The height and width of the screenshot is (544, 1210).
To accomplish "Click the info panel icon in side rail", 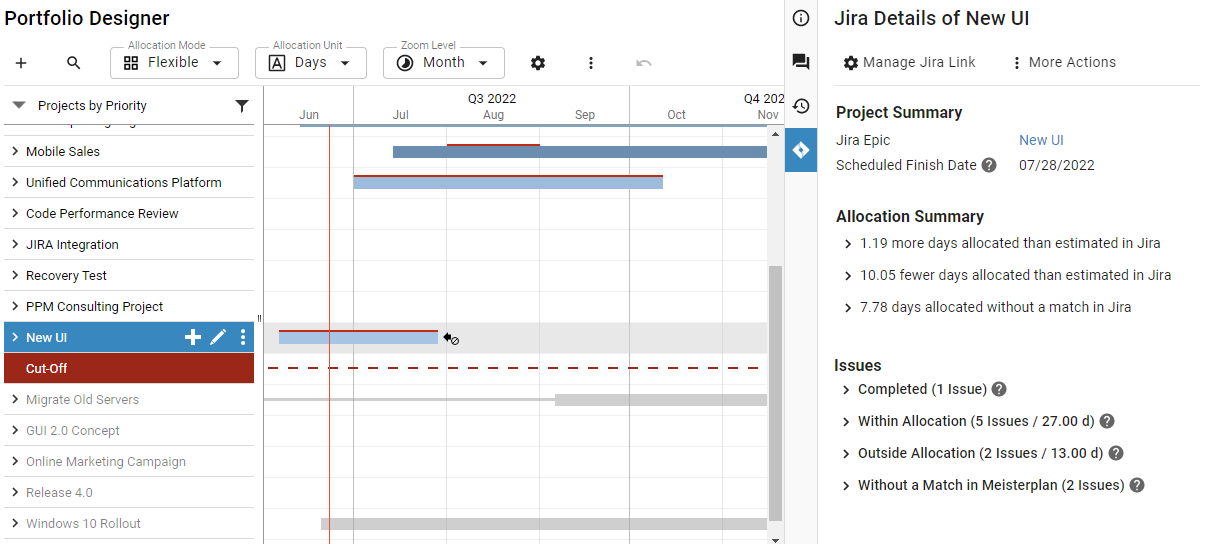I will pos(801,18).
